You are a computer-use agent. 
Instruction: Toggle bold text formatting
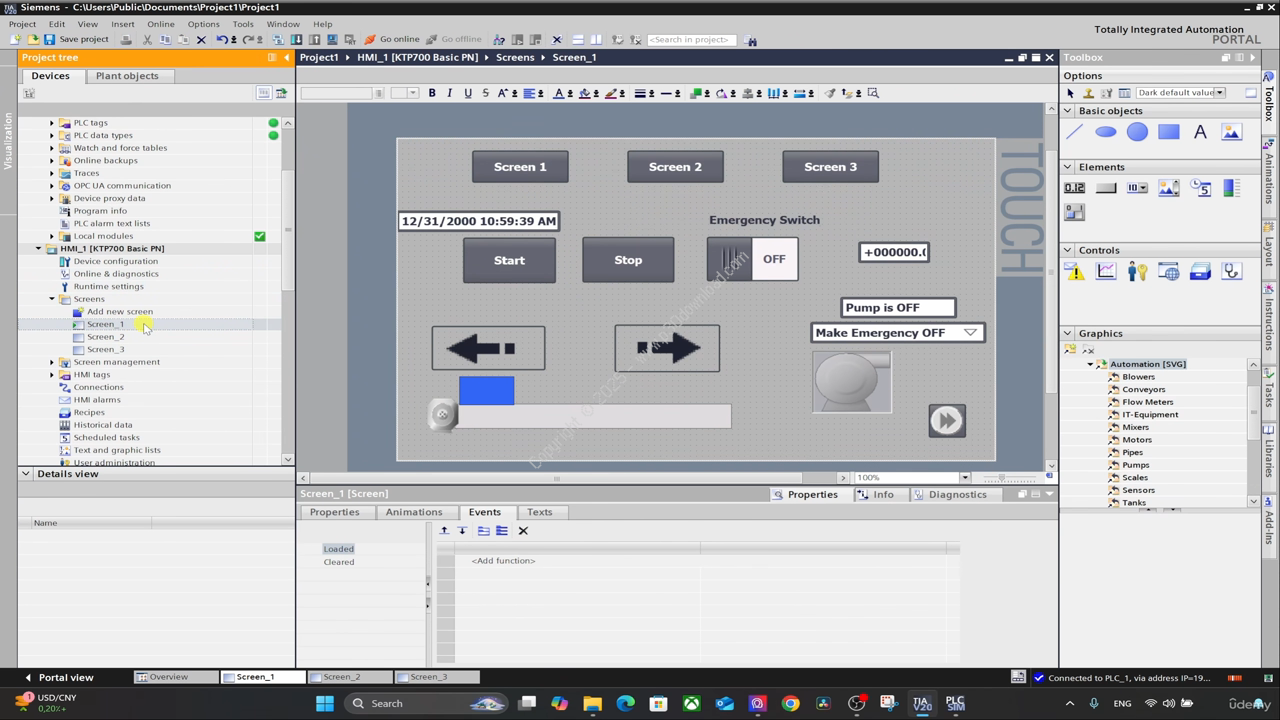432,93
